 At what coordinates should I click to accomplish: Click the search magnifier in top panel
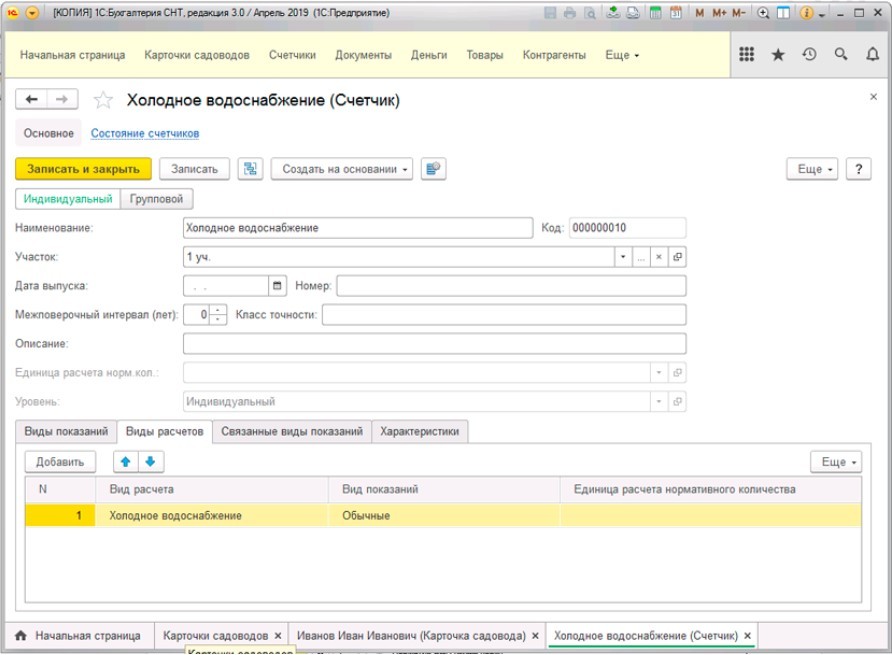(x=841, y=55)
